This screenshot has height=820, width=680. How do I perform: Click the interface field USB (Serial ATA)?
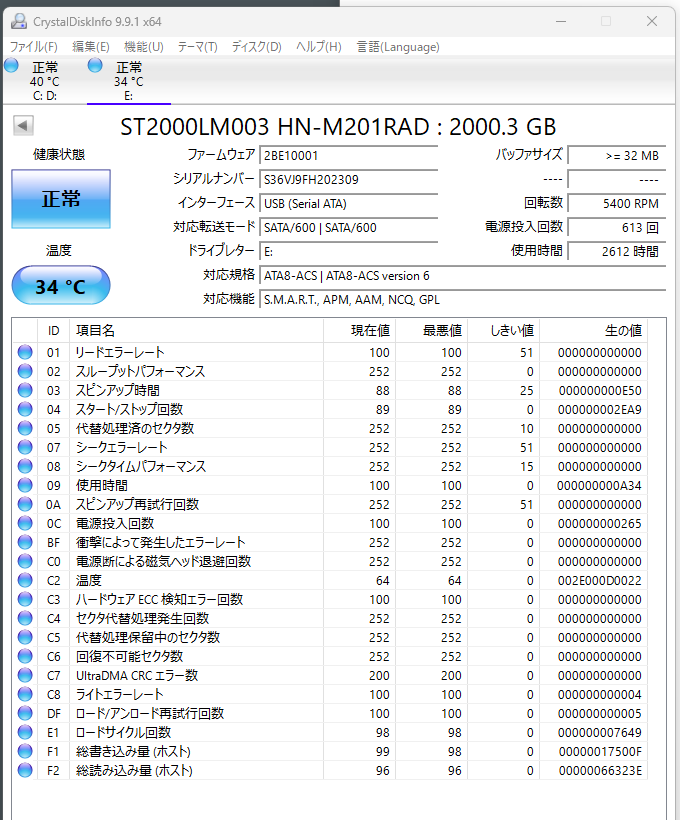point(348,203)
